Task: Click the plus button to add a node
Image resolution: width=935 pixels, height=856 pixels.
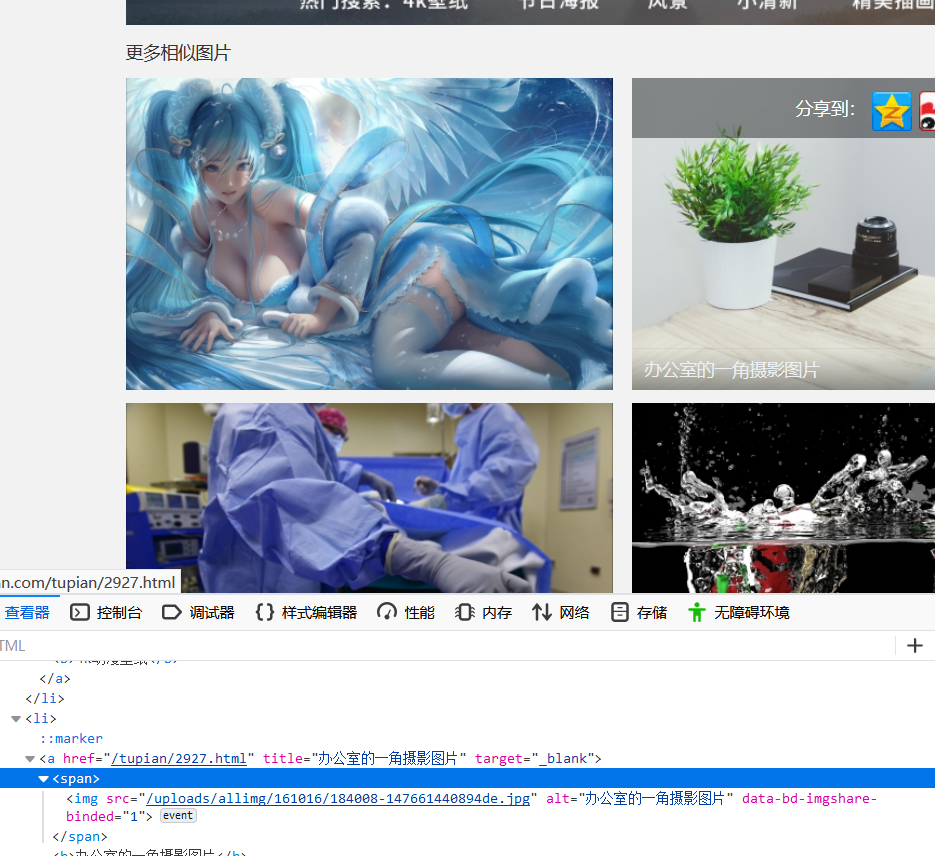Action: point(915,646)
